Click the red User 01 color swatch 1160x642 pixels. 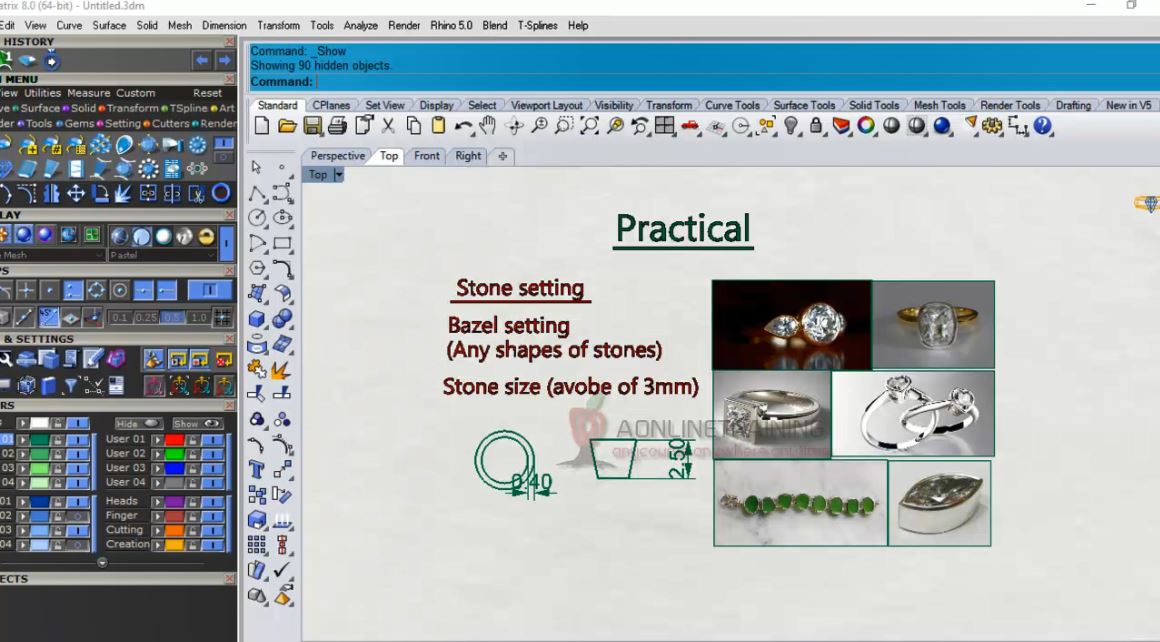(x=175, y=439)
